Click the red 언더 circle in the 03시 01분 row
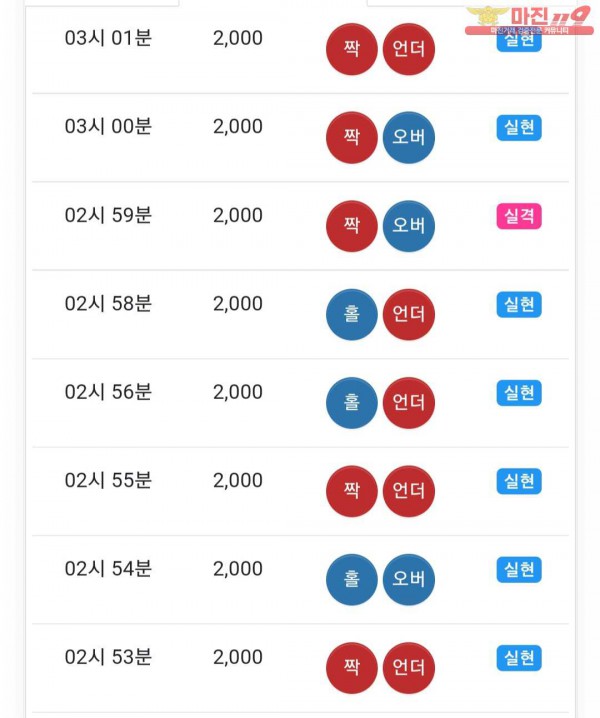The image size is (600, 718). coord(409,49)
